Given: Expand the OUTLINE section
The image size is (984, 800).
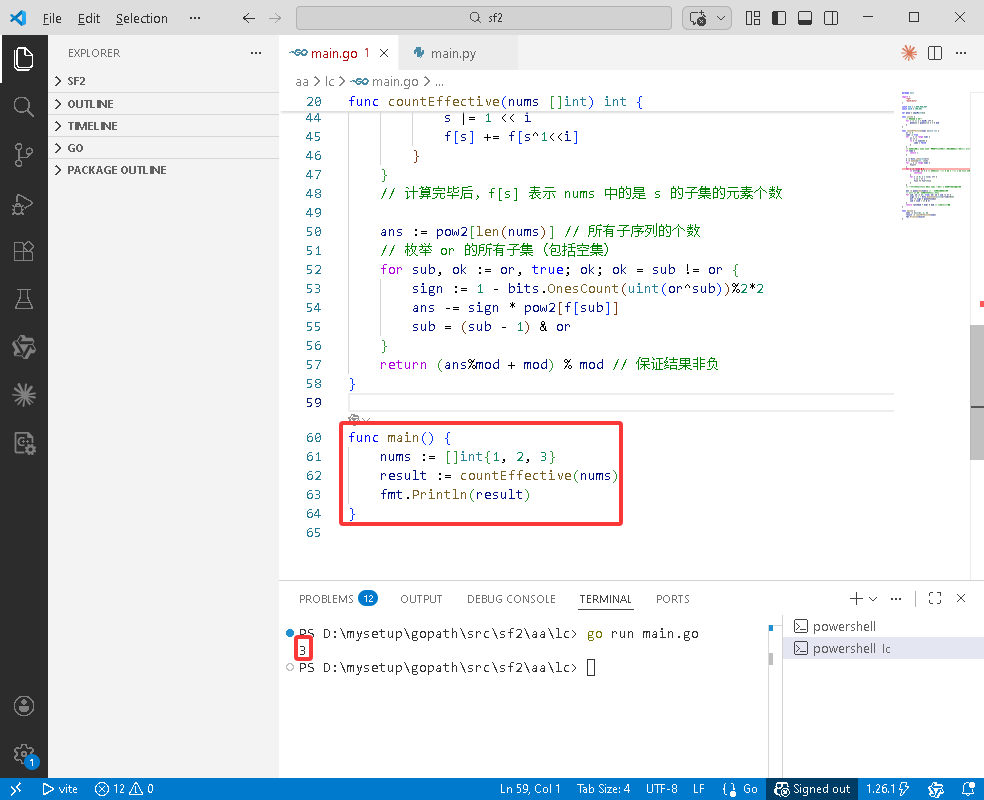Looking at the screenshot, I should pyautogui.click(x=164, y=104).
